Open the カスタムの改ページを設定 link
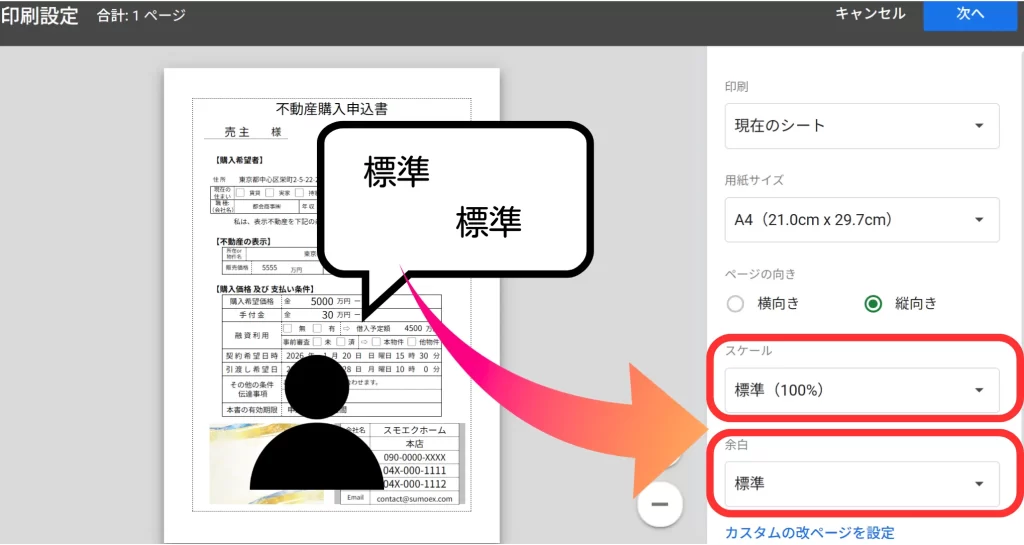 click(809, 533)
